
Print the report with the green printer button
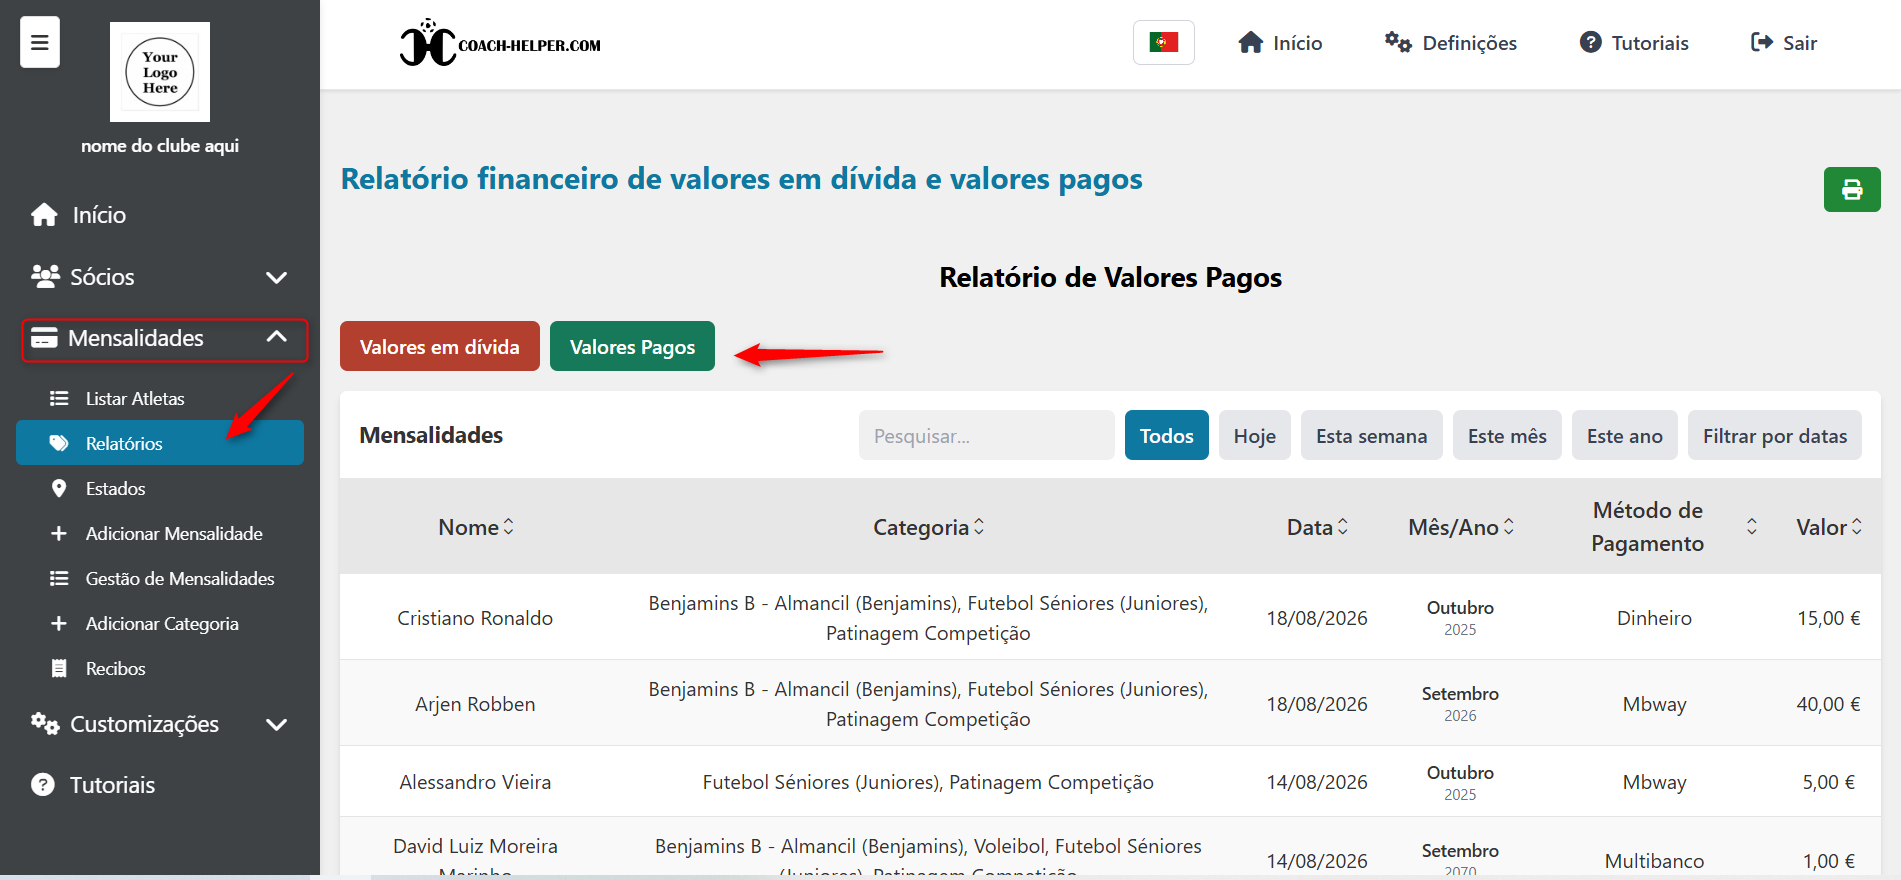[x=1852, y=189]
